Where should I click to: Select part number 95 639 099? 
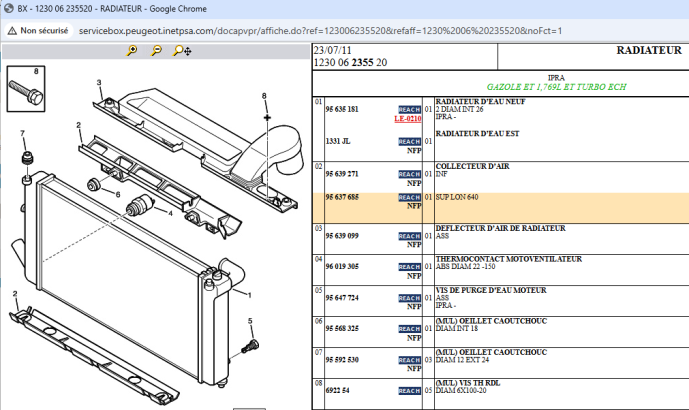tap(342, 236)
